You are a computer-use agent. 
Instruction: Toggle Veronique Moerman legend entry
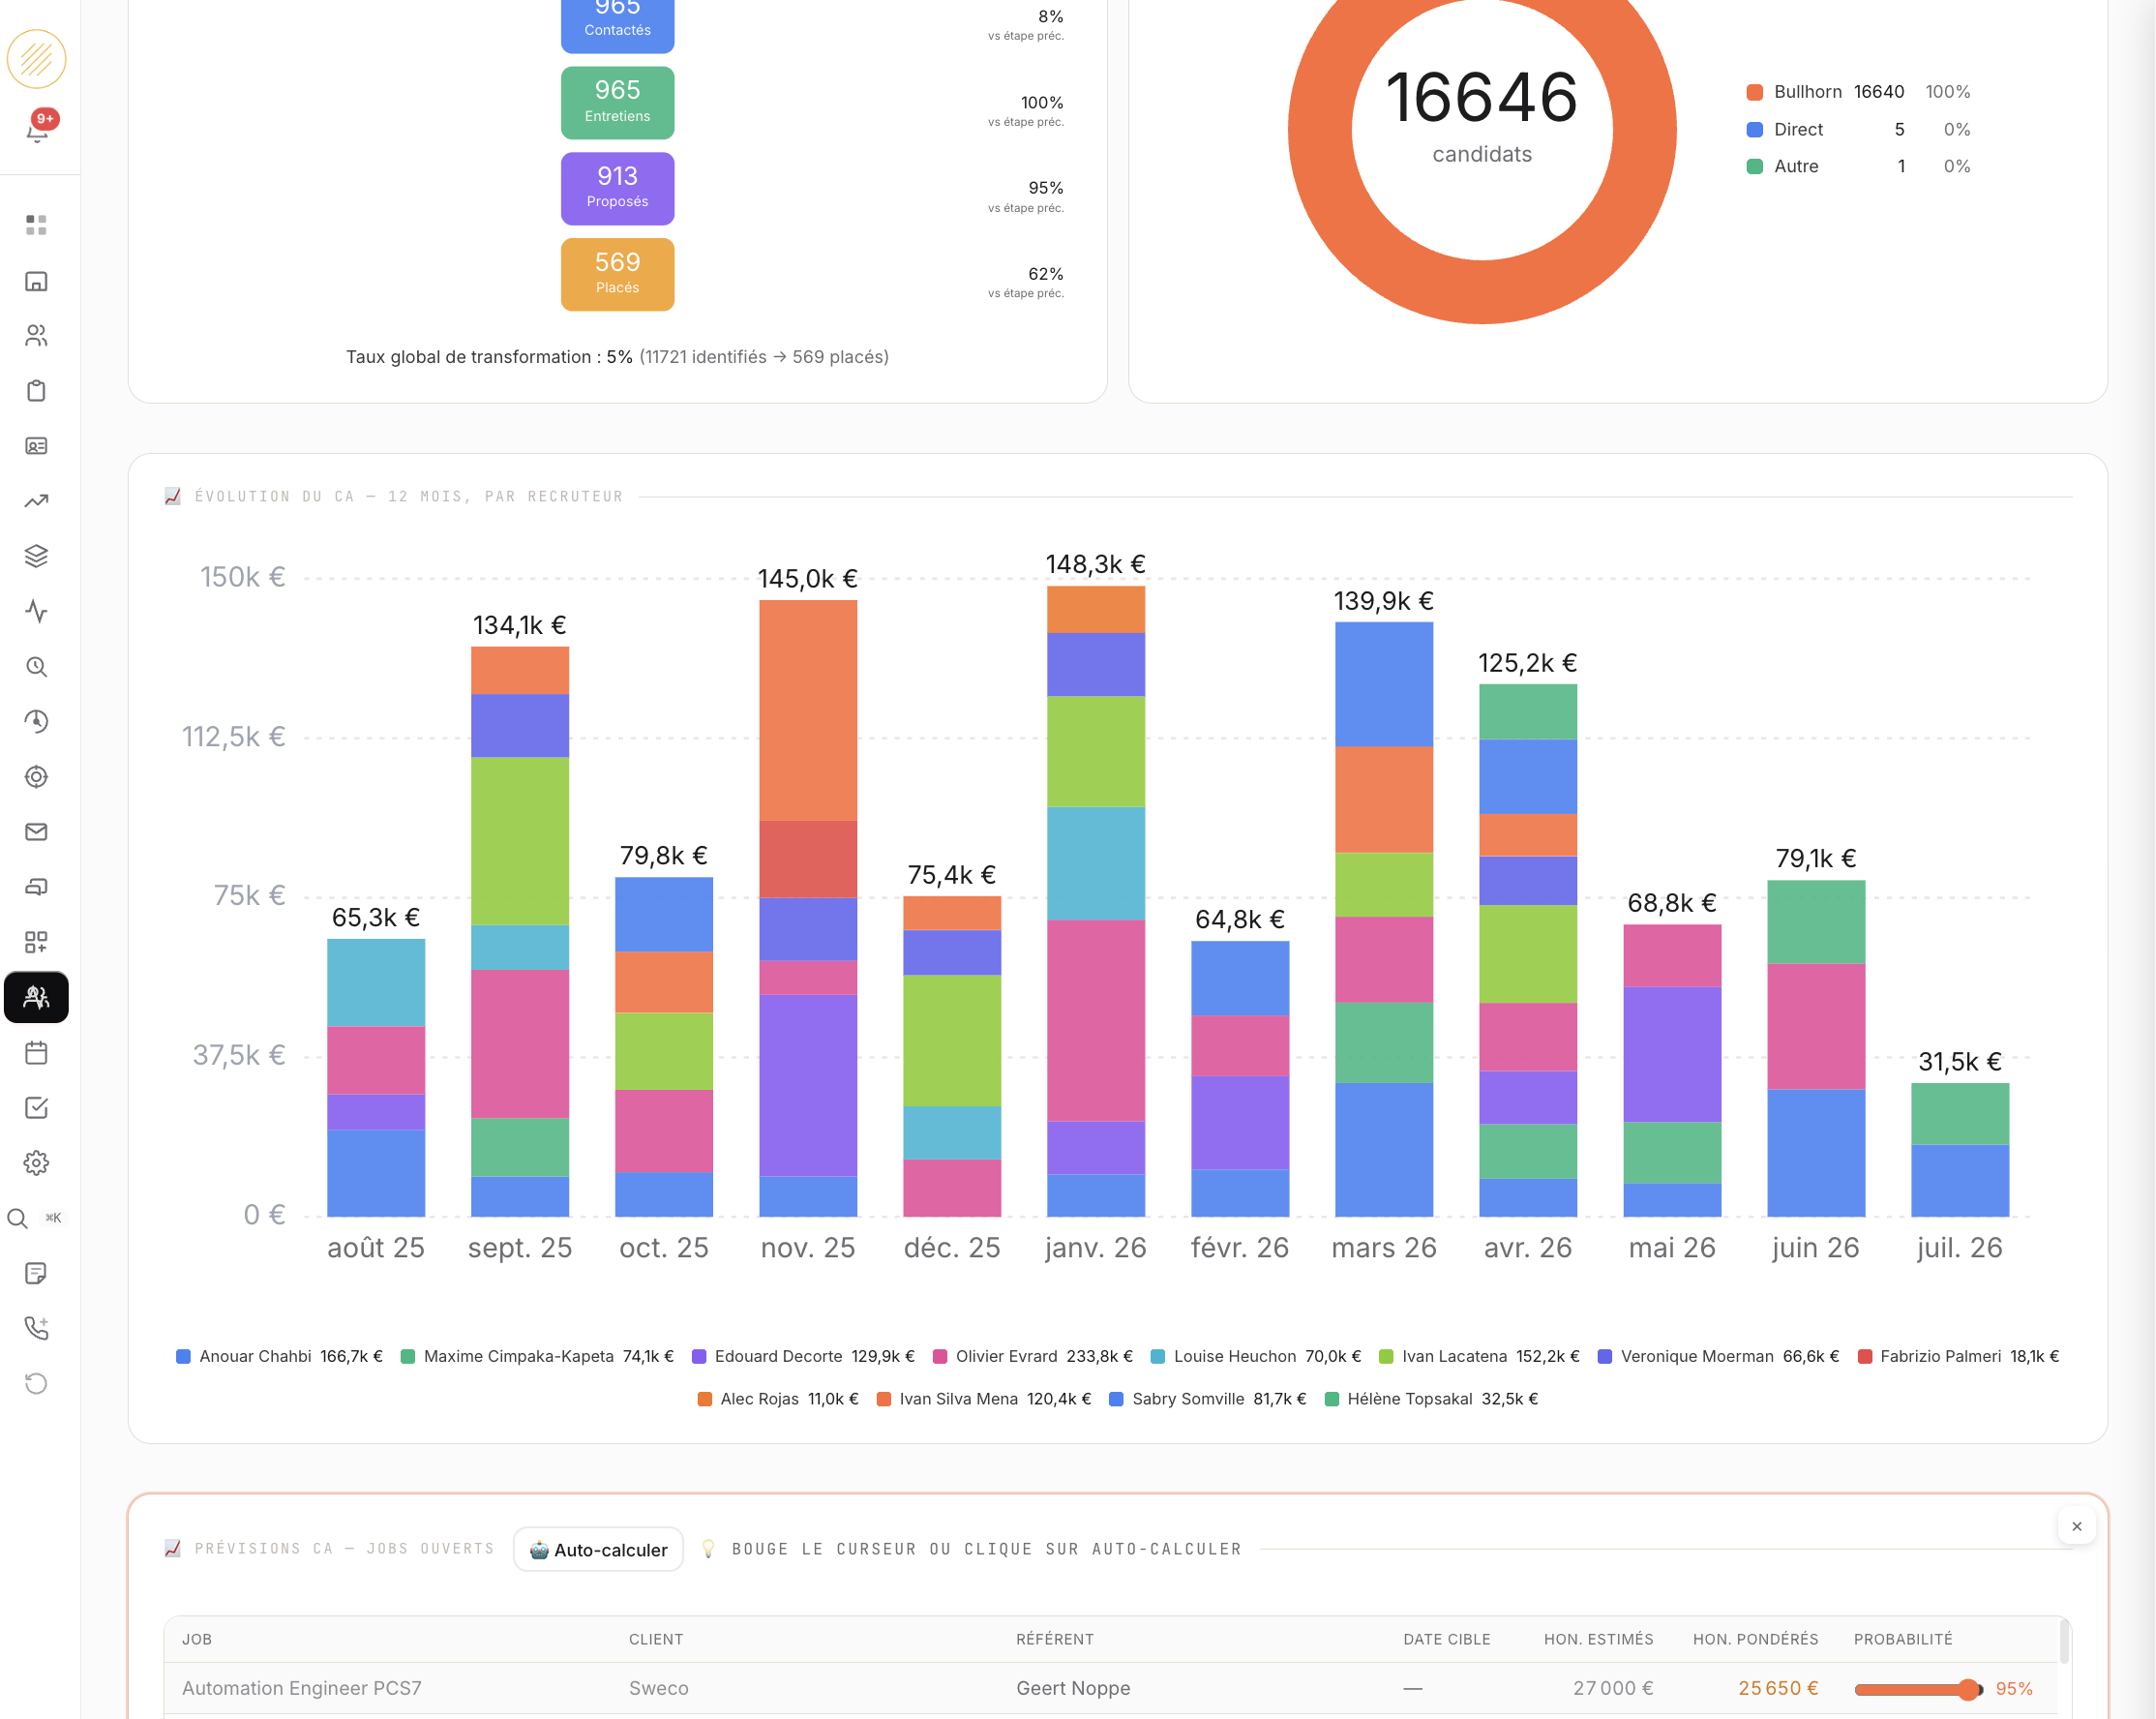pos(1718,1356)
